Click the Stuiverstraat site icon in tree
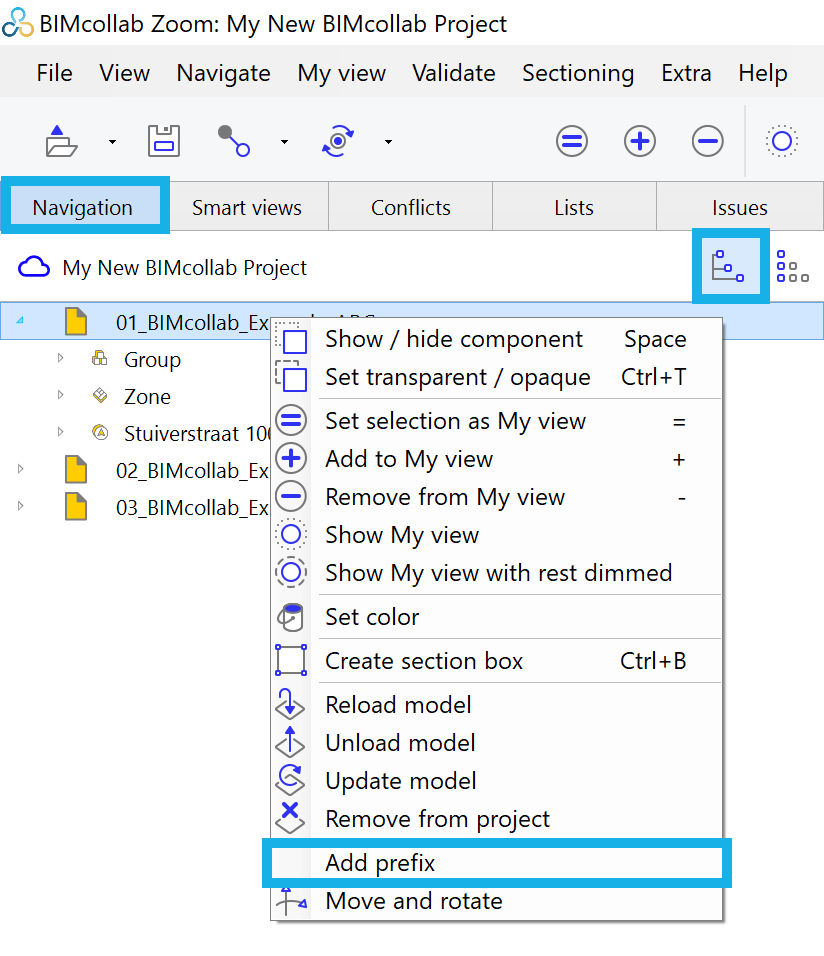This screenshot has height=956, width=824. point(100,433)
